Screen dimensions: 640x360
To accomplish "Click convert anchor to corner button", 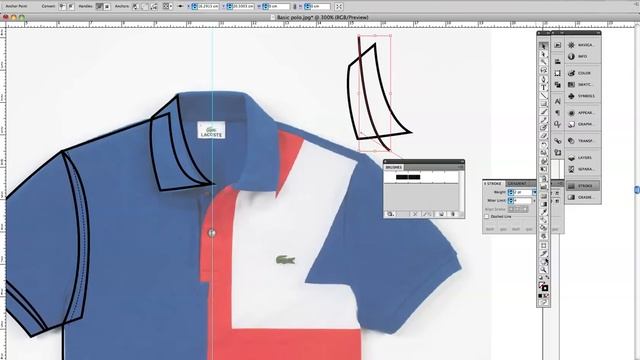I will [x=62, y=7].
